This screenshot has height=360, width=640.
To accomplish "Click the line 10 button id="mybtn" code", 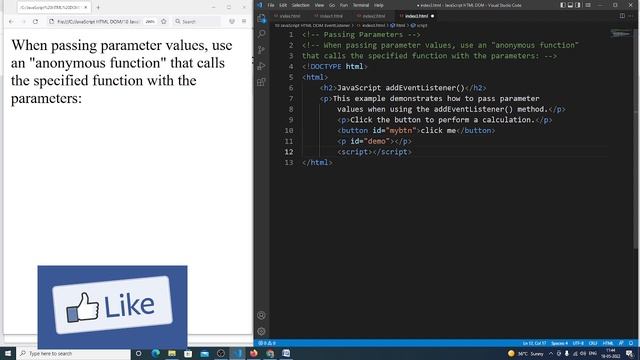I will point(416,131).
